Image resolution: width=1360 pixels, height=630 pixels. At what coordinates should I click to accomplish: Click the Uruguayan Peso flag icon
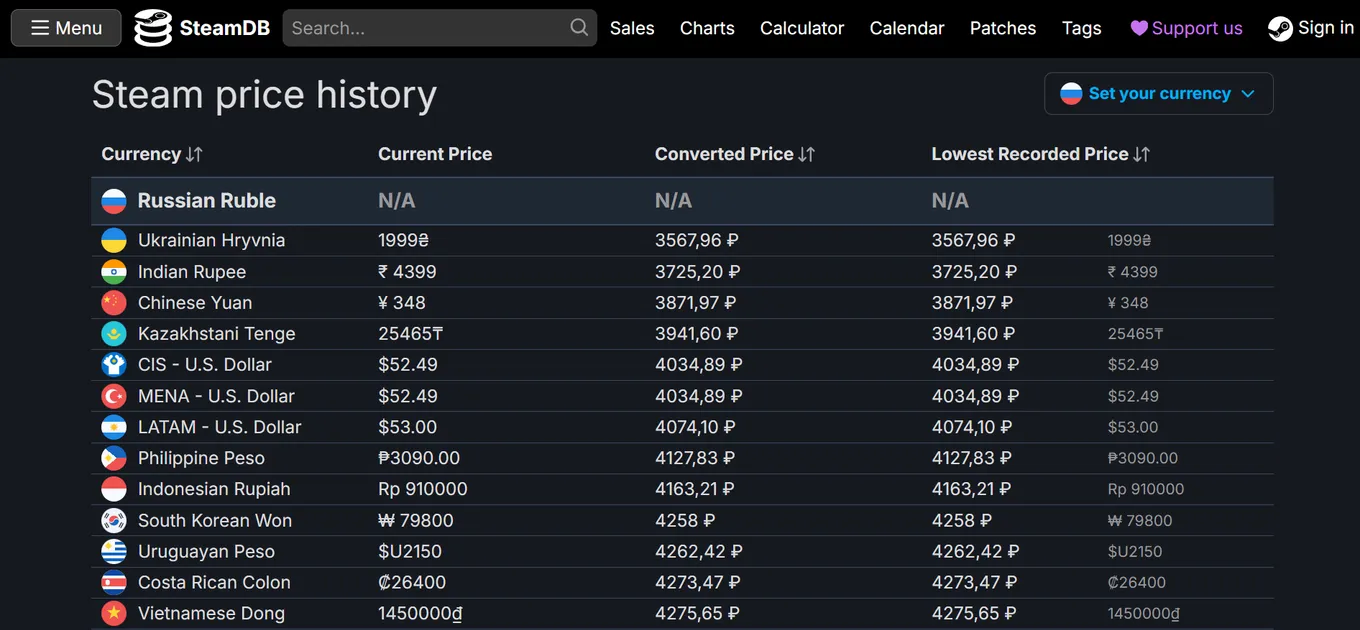tap(114, 551)
